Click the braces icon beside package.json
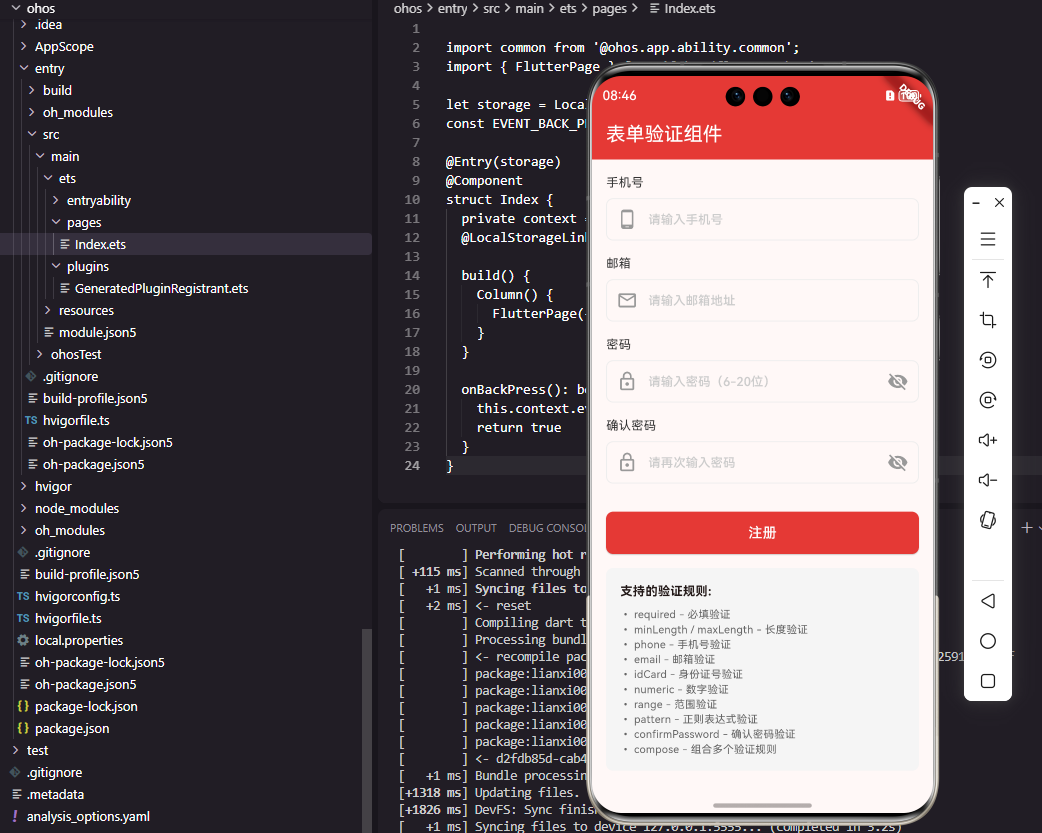This screenshot has height=833, width=1042. click(x=23, y=728)
